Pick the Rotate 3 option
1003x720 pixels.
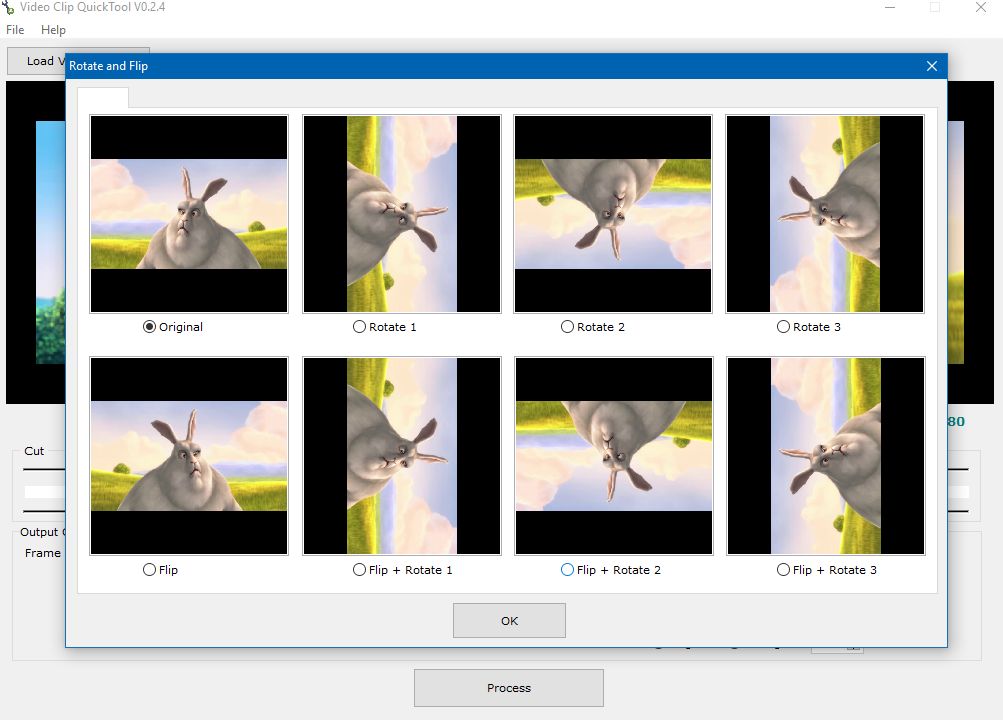point(809,327)
